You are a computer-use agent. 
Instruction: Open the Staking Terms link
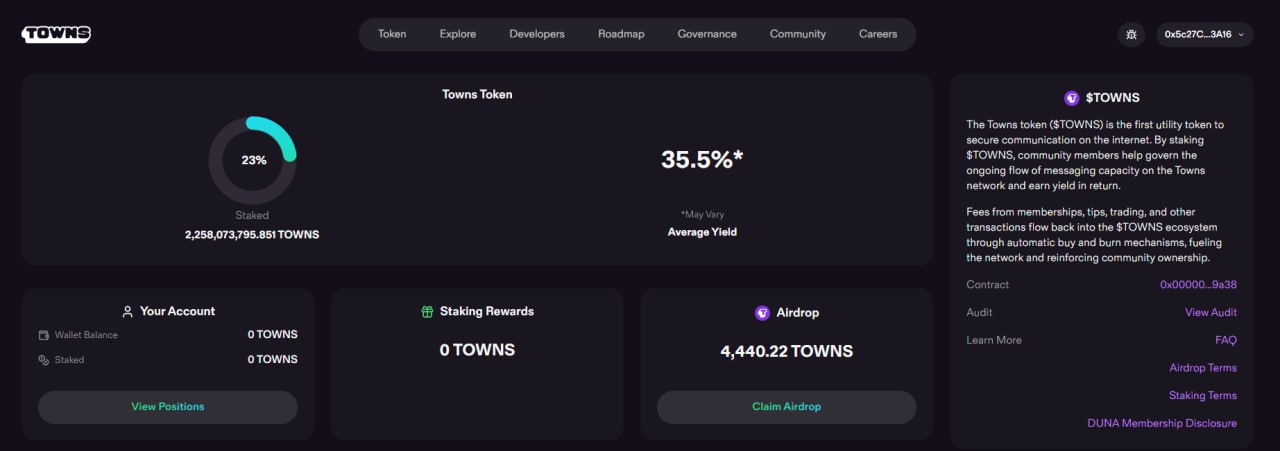tap(1203, 396)
